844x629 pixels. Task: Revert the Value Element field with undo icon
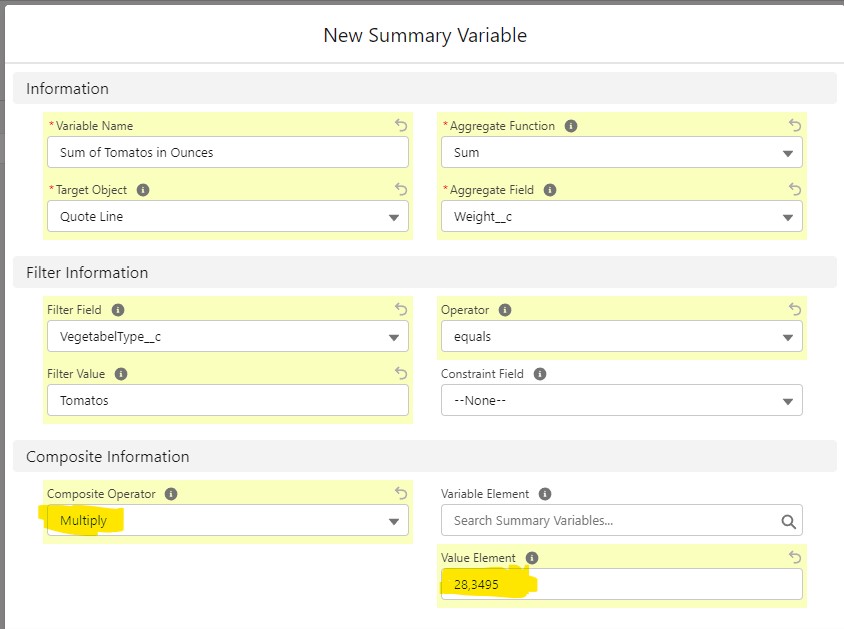795,558
